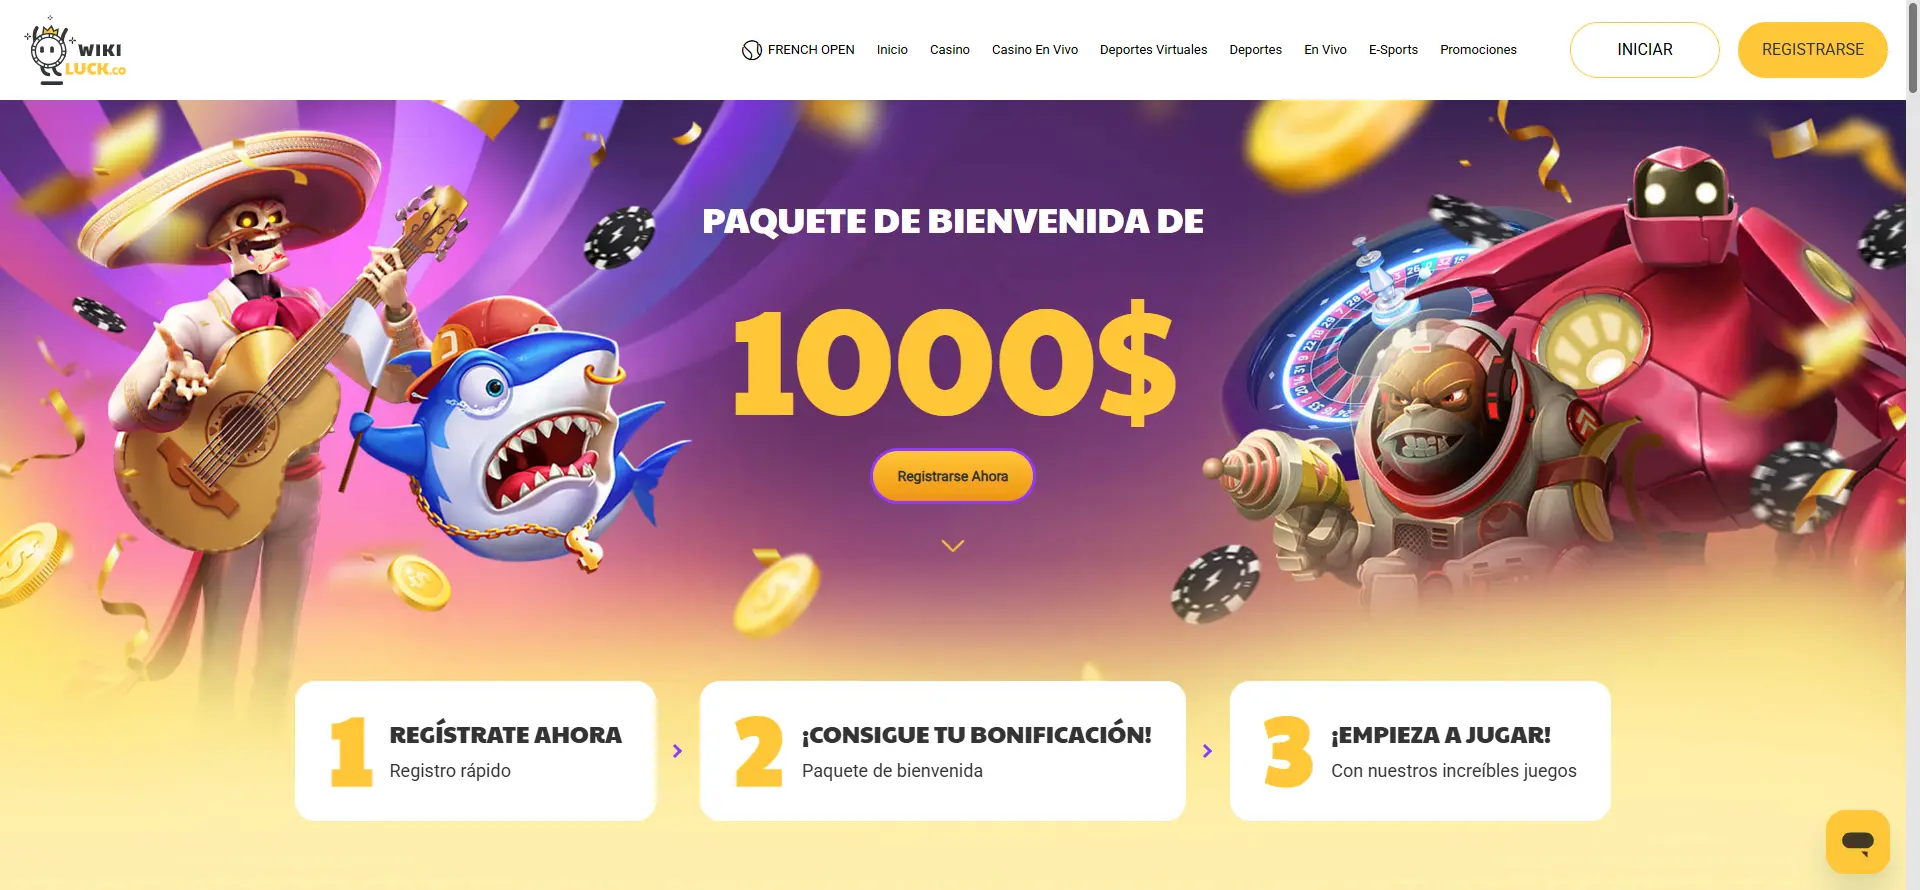Image resolution: width=1920 pixels, height=890 pixels.
Task: Click the yellow number 3 step icon
Action: click(1288, 751)
